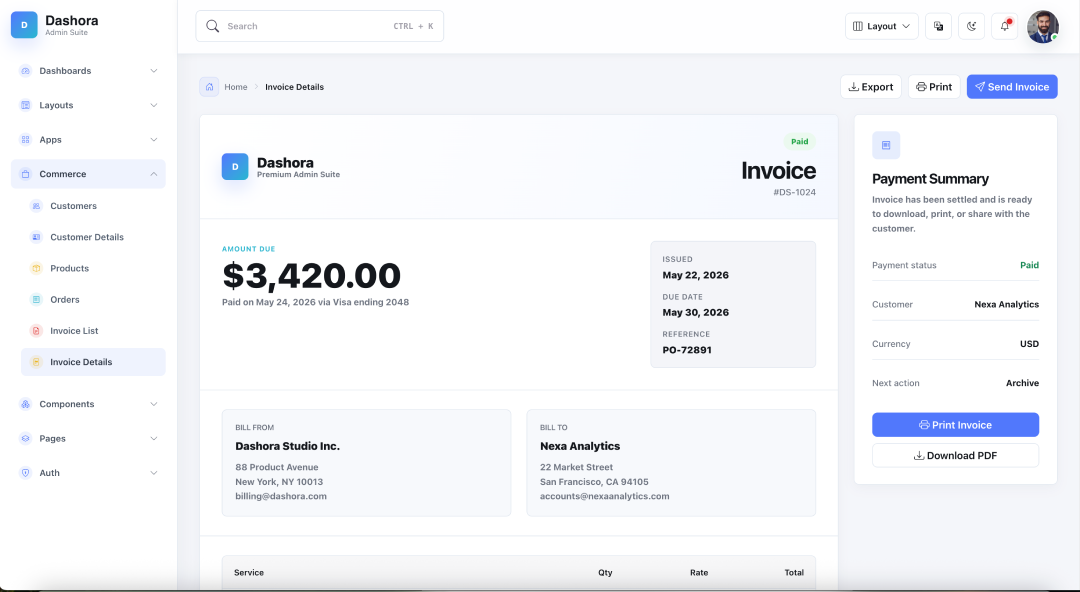This screenshot has width=1080, height=592.
Task: Open Invoice List in the sidebar
Action: pos(93,331)
